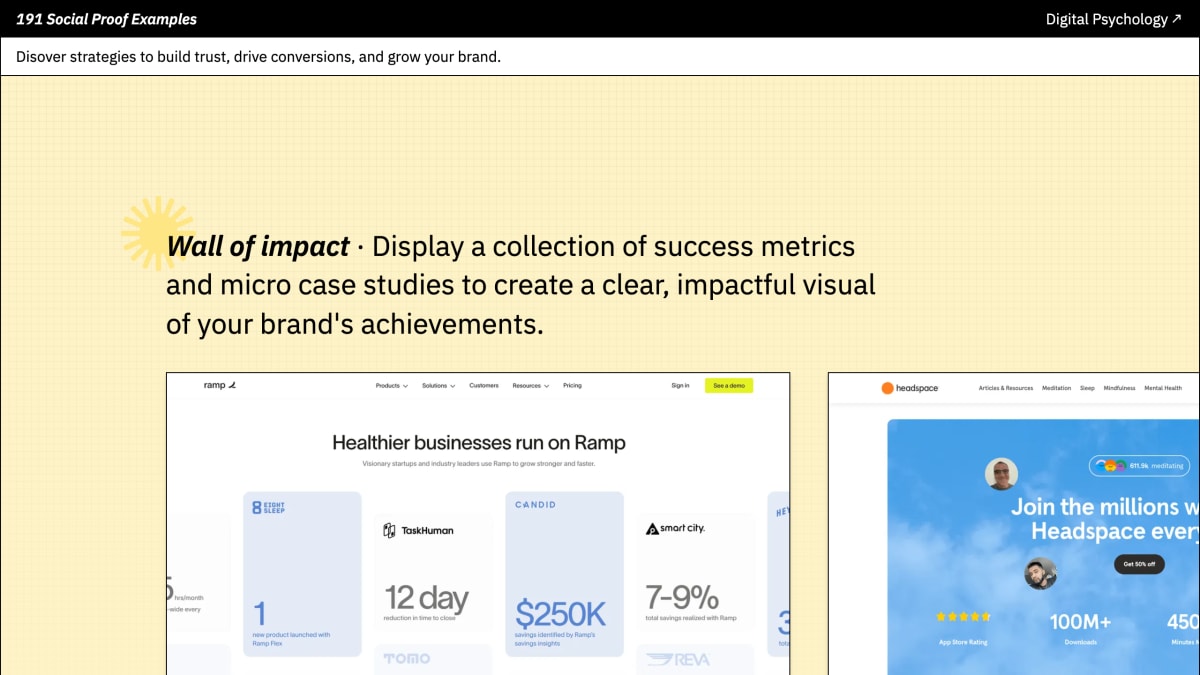This screenshot has width=1200, height=675.
Task: Click the "Healthier businesses run on Ramp" heading
Action: (479, 442)
